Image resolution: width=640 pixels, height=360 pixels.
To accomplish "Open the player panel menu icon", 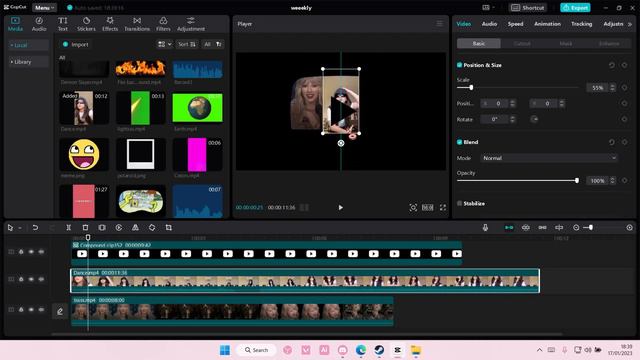I will (x=439, y=24).
